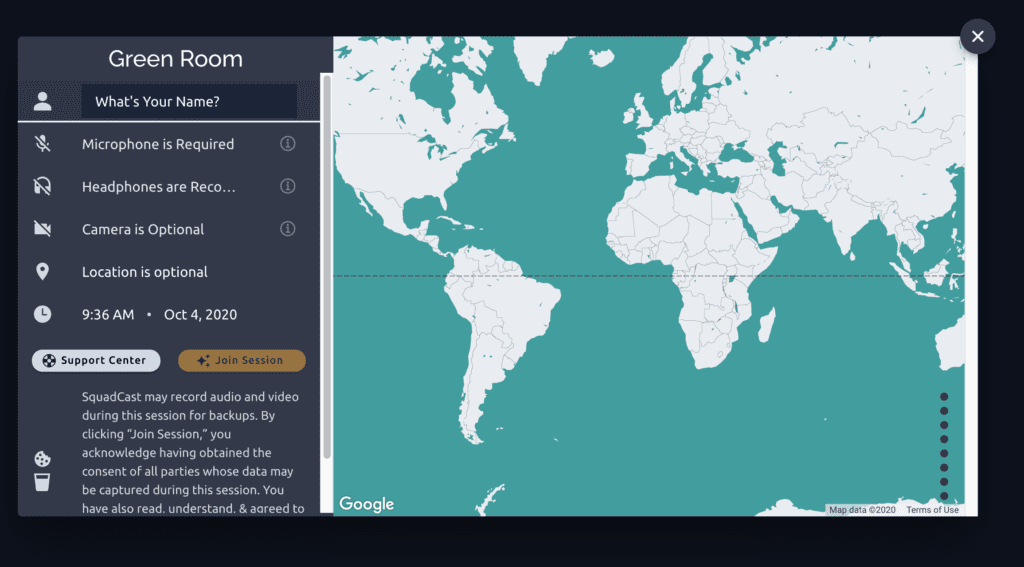Open info for Camera is Optional

tap(288, 229)
